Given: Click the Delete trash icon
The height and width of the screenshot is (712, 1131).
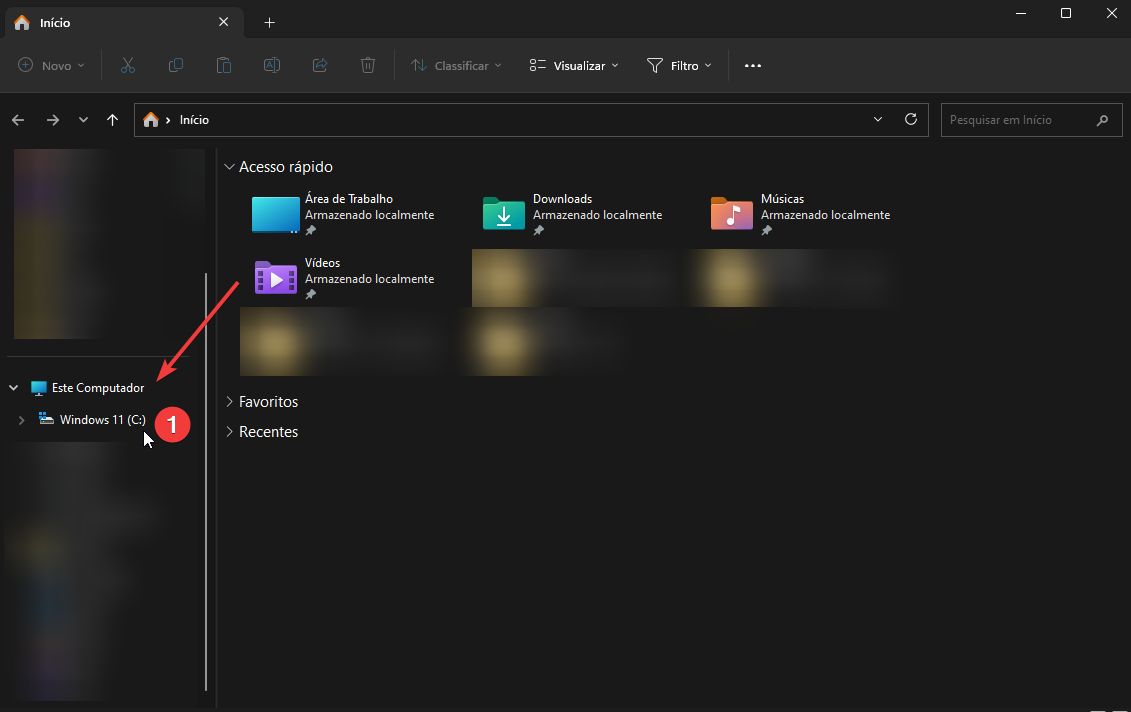Looking at the screenshot, I should click(x=367, y=65).
